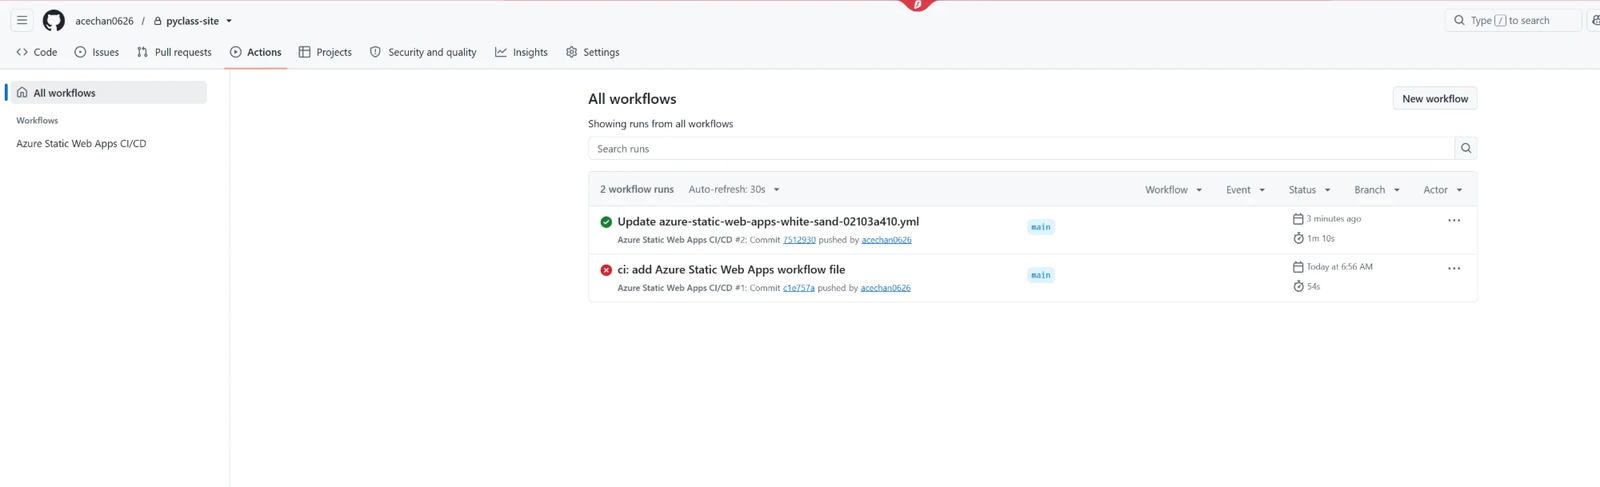Open the Update azure-static-web-apps-white-sand run

pos(768,222)
